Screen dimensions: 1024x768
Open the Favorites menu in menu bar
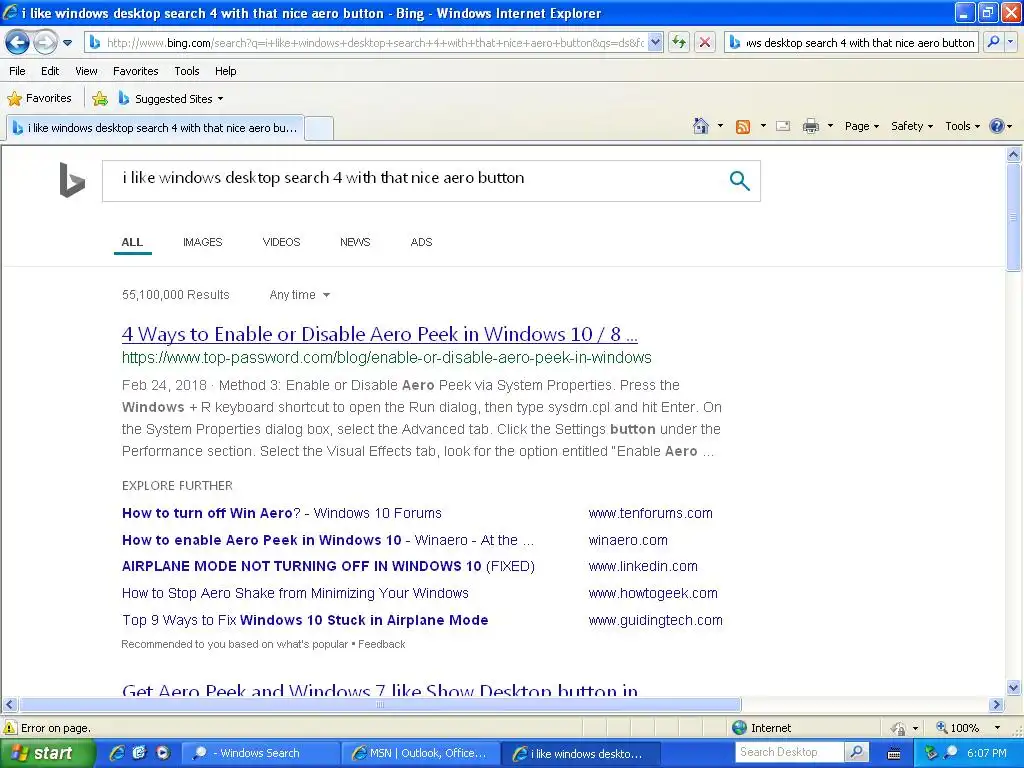click(x=135, y=71)
